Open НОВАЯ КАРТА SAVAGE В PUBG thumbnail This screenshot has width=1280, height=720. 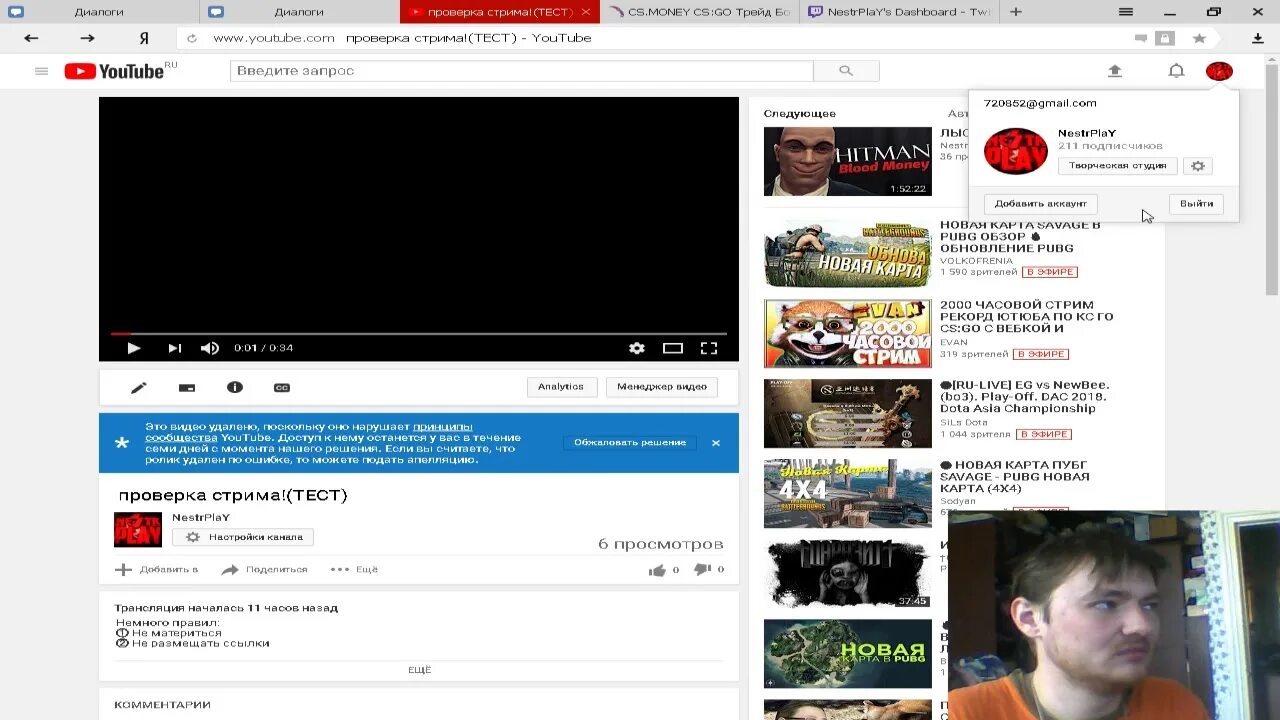pos(848,254)
